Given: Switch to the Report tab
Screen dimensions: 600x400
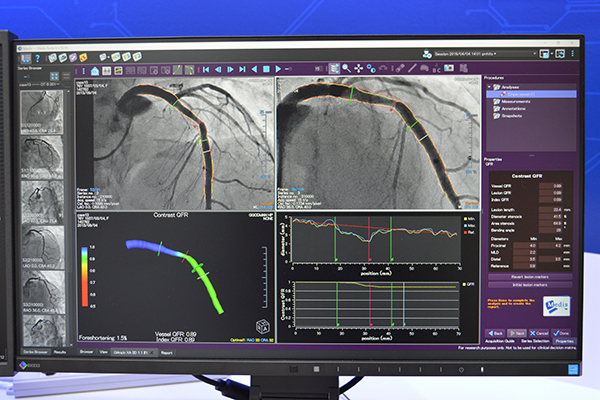Looking at the screenshot, I should click(x=167, y=352).
